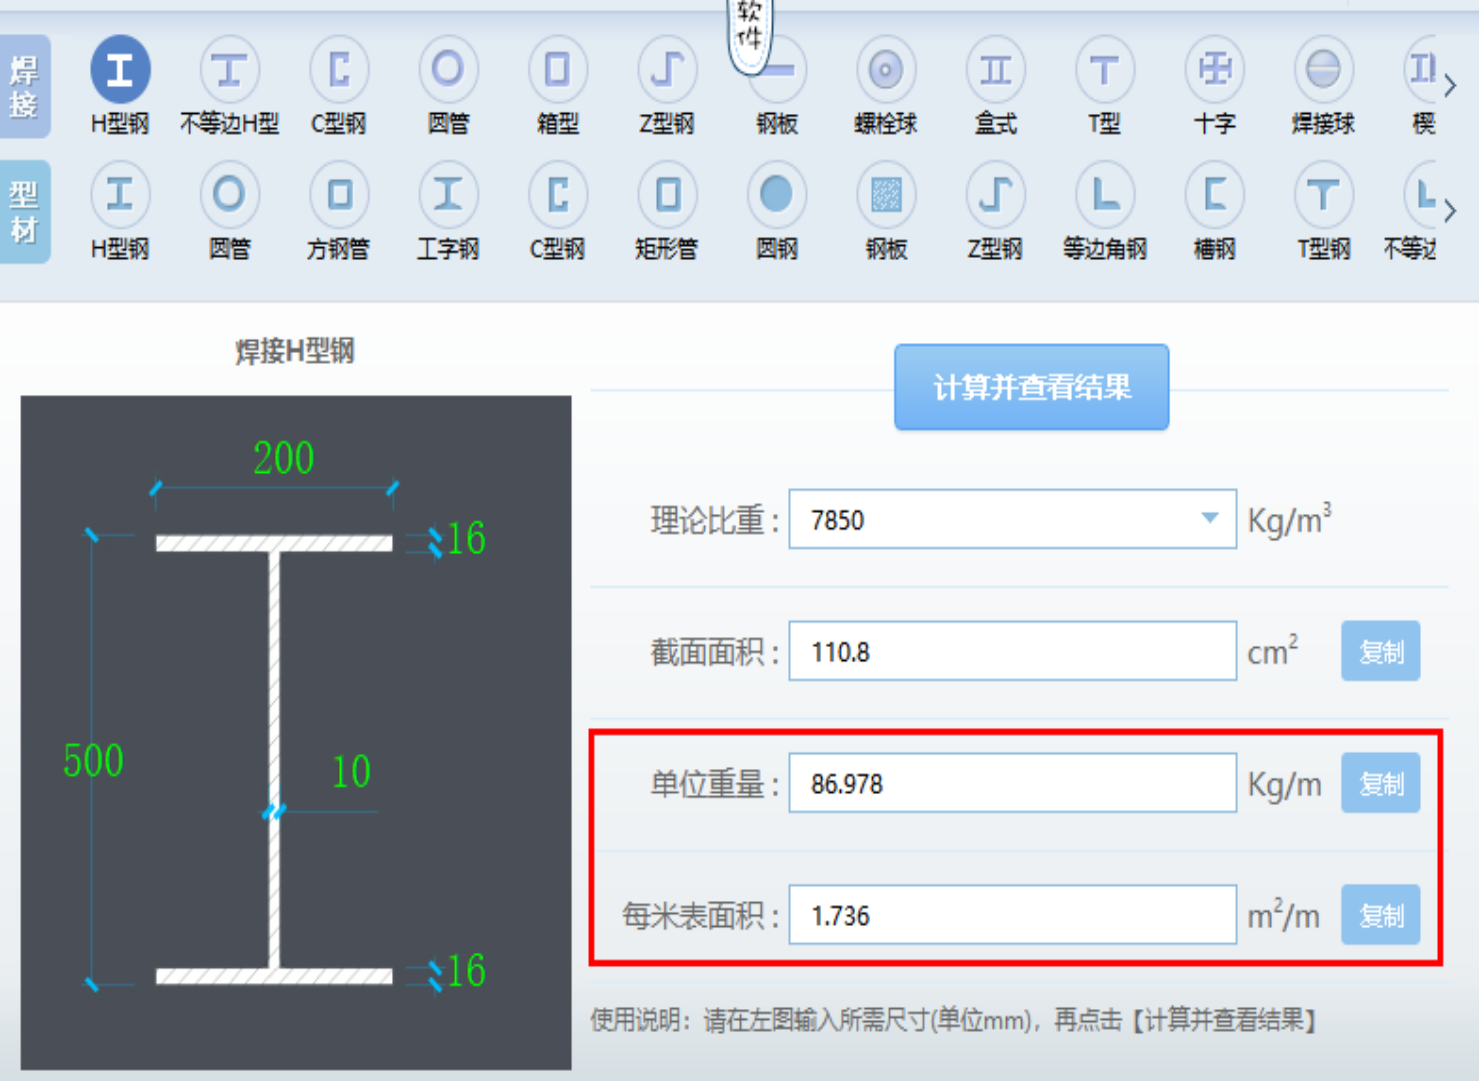Select welded 楔 section icon
This screenshot has width=1479, height=1082.
point(1421,70)
